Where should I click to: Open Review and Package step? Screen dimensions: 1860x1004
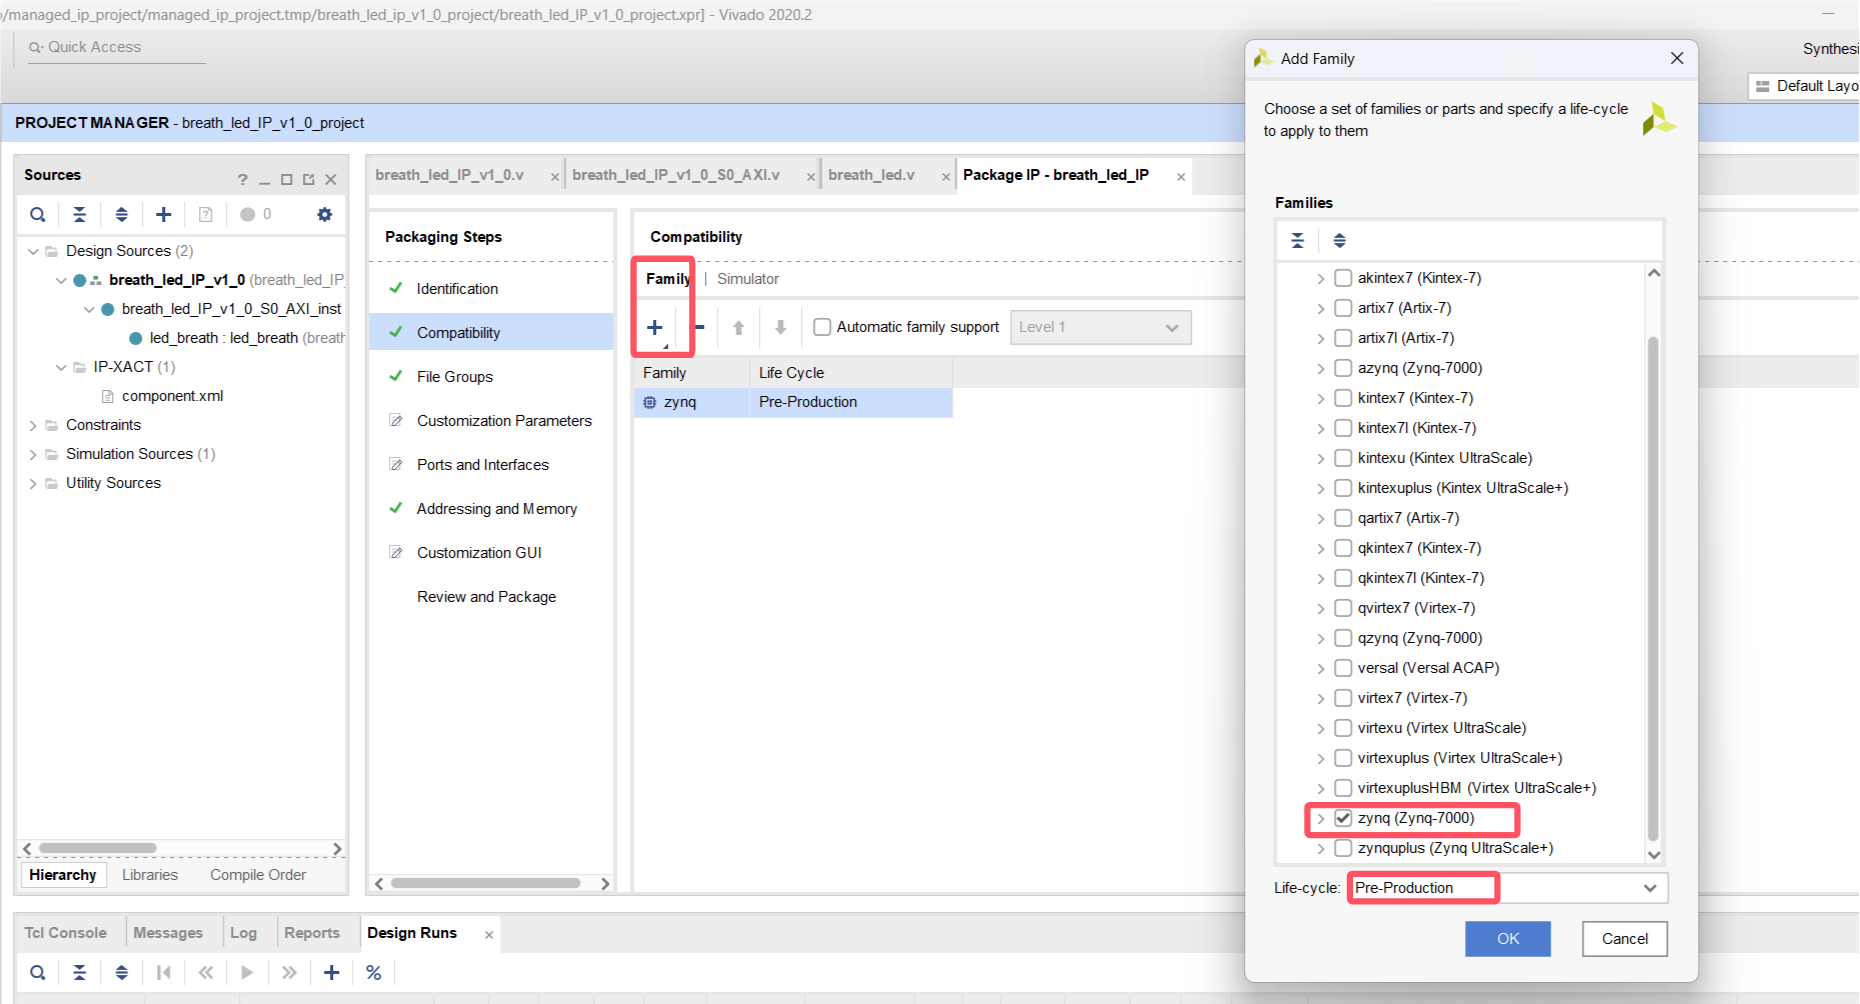(x=487, y=597)
